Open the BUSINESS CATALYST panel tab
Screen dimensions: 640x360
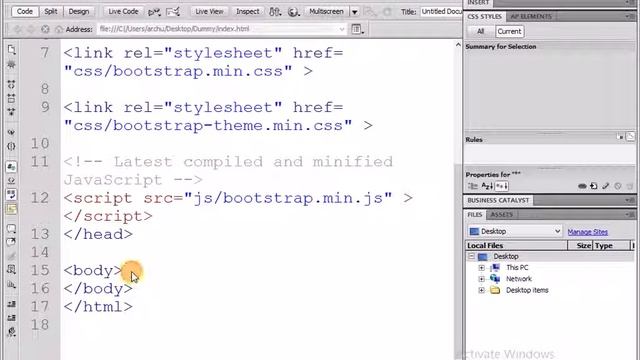click(x=498, y=200)
